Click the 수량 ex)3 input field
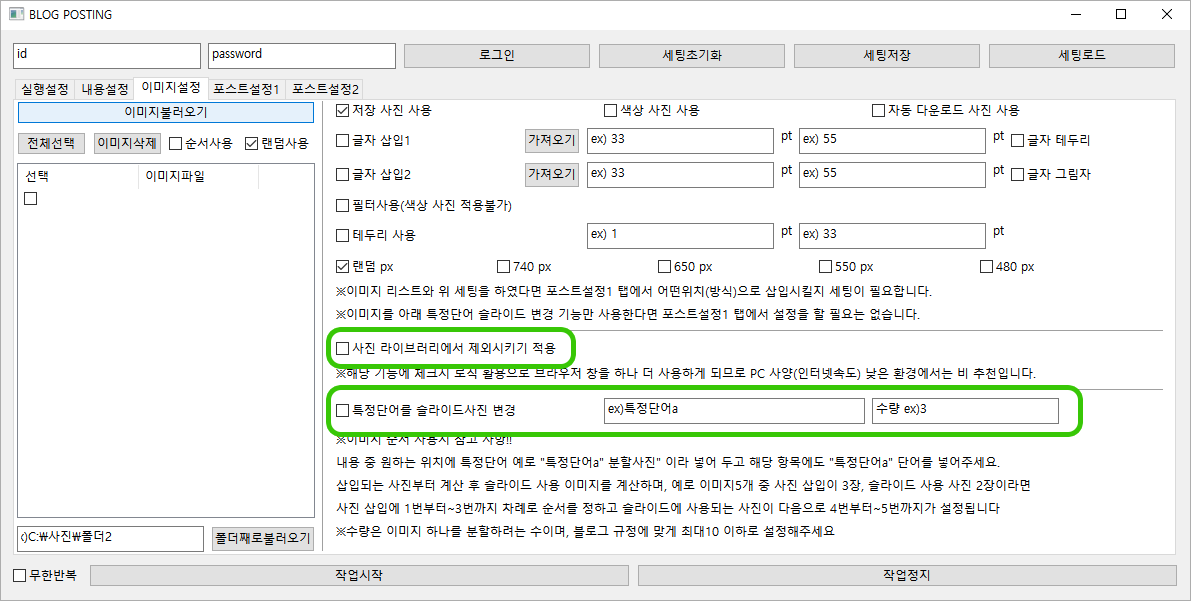The image size is (1191, 601). point(964,410)
